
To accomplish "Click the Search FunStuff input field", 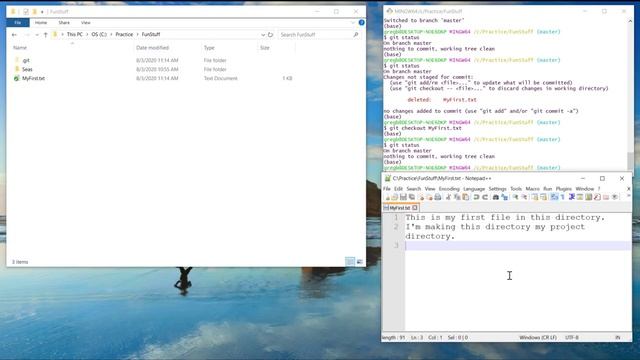I will pos(320,35).
